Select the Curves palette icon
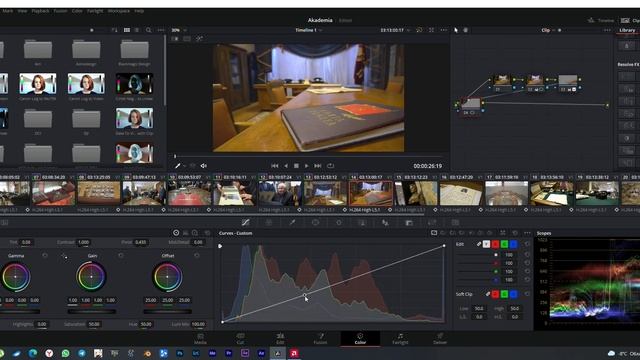Screen dimensions: 640x360 point(245,222)
